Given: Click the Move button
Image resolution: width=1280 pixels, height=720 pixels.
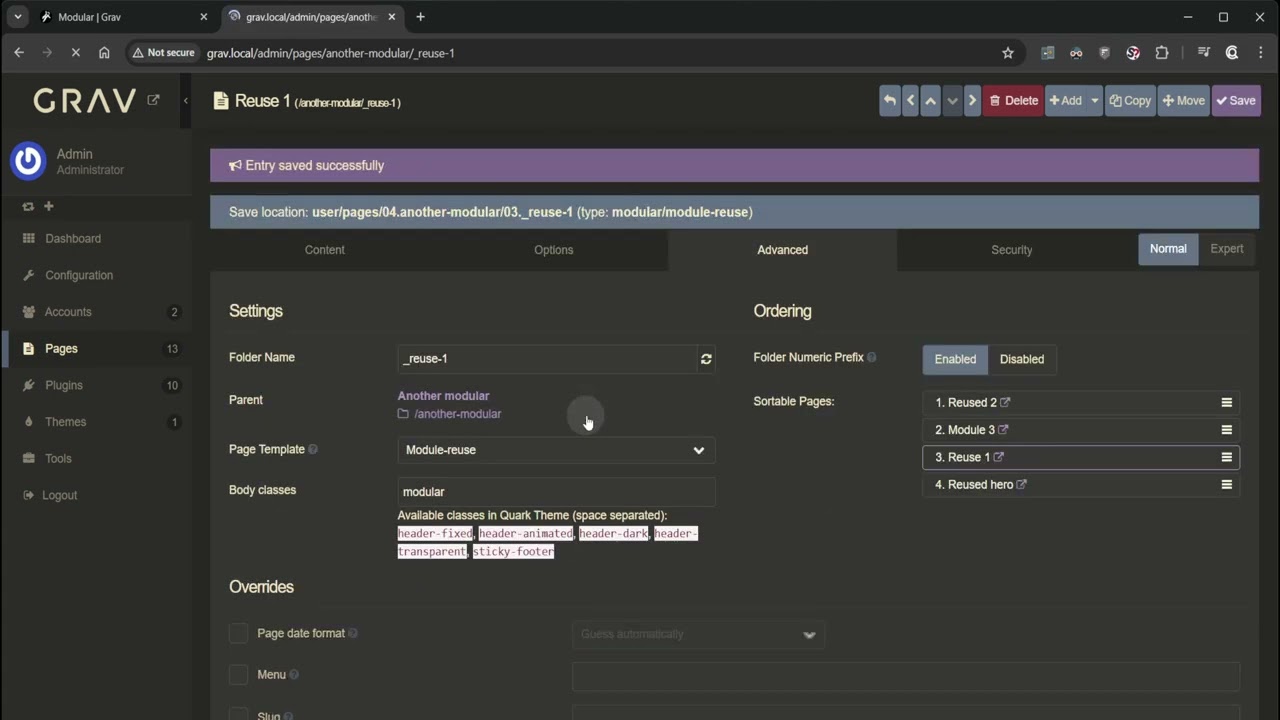Looking at the screenshot, I should [x=1184, y=100].
